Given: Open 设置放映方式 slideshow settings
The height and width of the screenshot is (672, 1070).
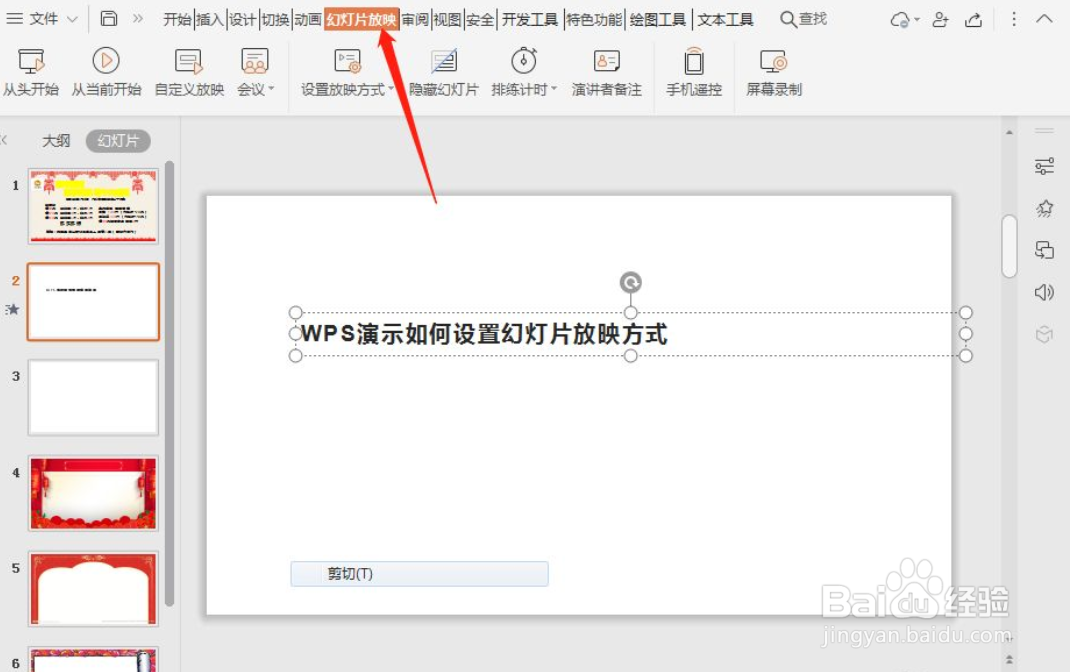Looking at the screenshot, I should click(x=347, y=72).
